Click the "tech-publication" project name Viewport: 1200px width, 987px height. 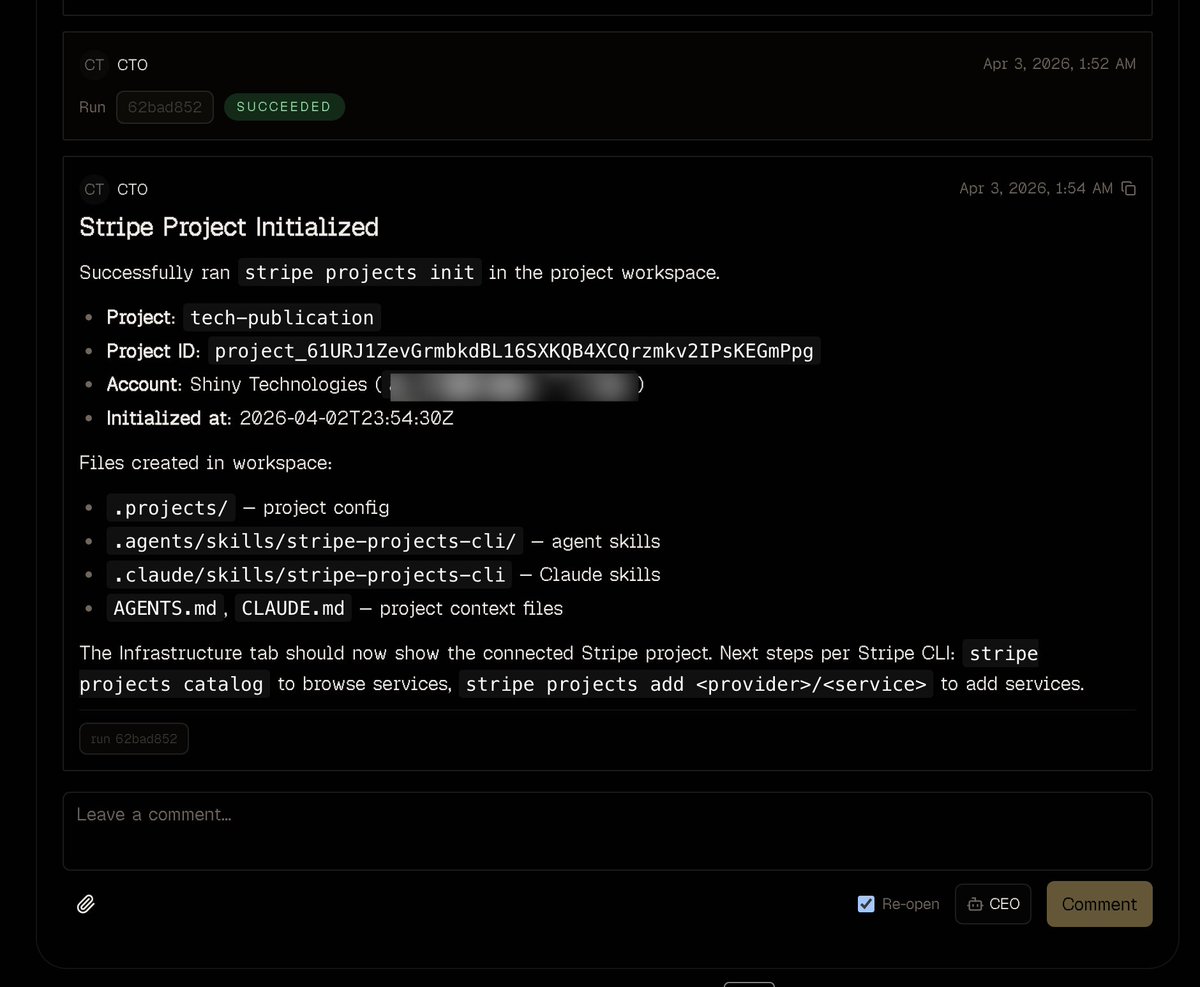[x=282, y=318]
